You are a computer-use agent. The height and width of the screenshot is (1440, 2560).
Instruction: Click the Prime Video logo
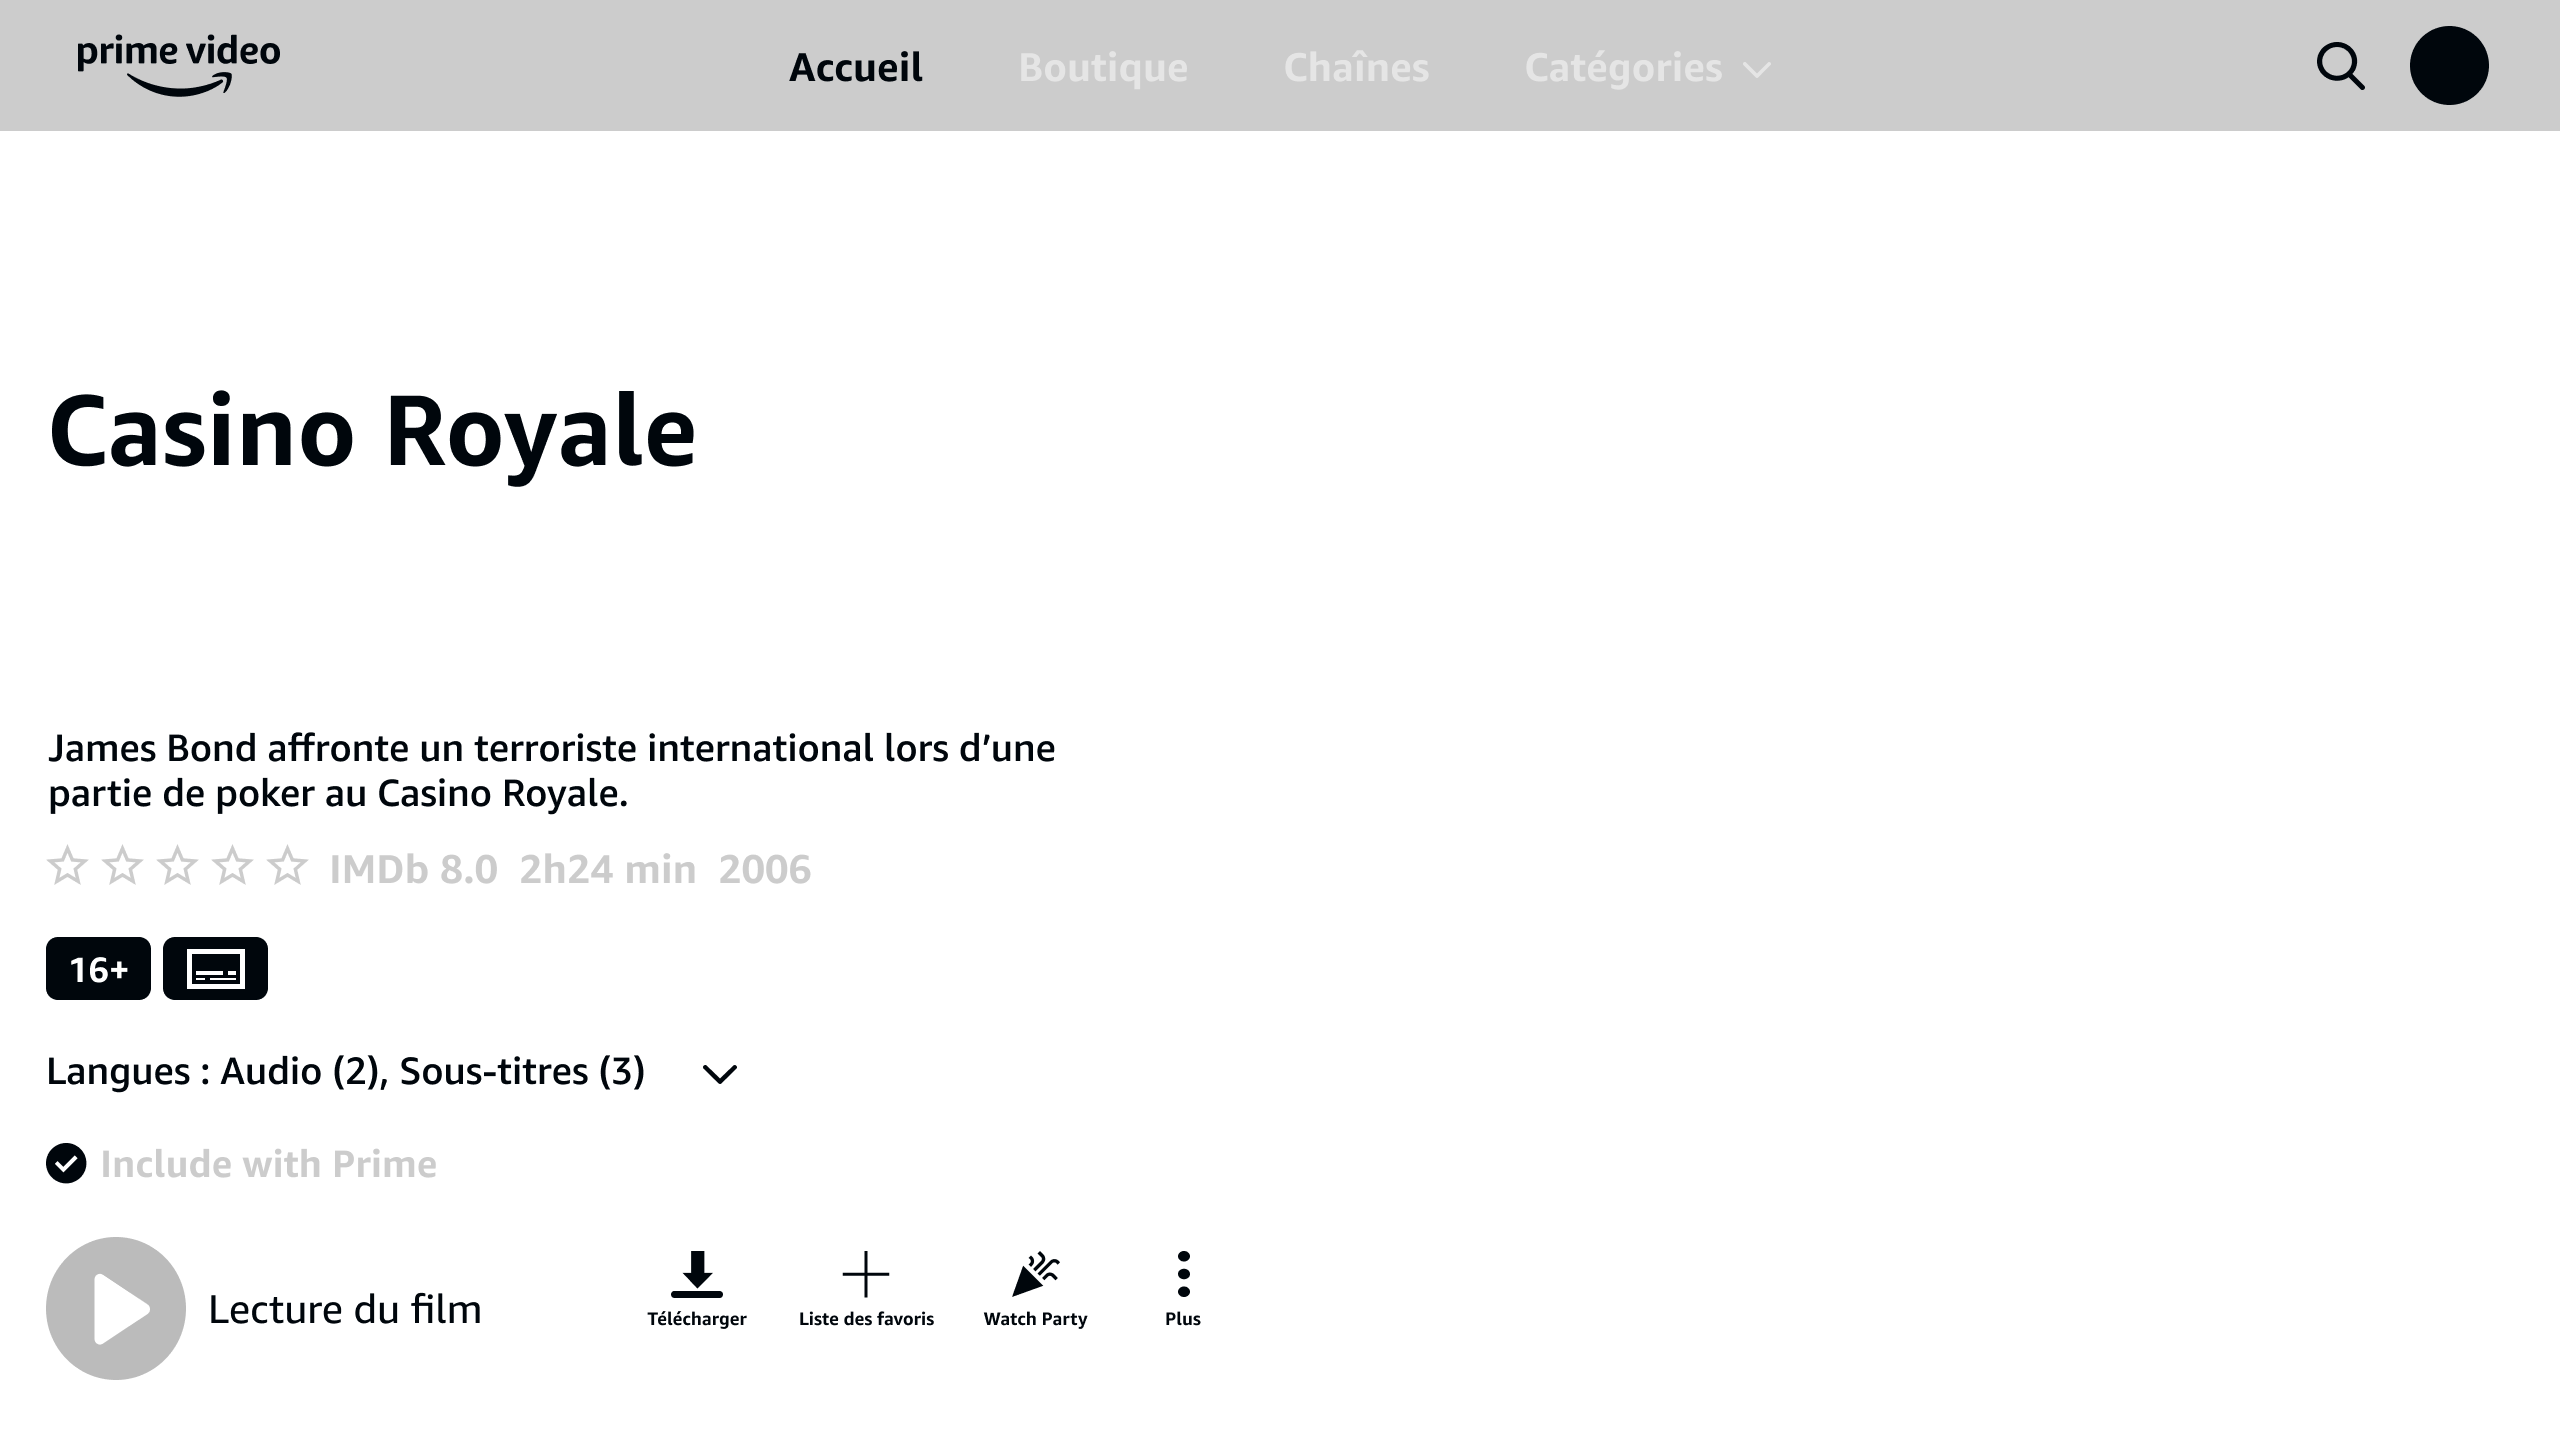179,66
